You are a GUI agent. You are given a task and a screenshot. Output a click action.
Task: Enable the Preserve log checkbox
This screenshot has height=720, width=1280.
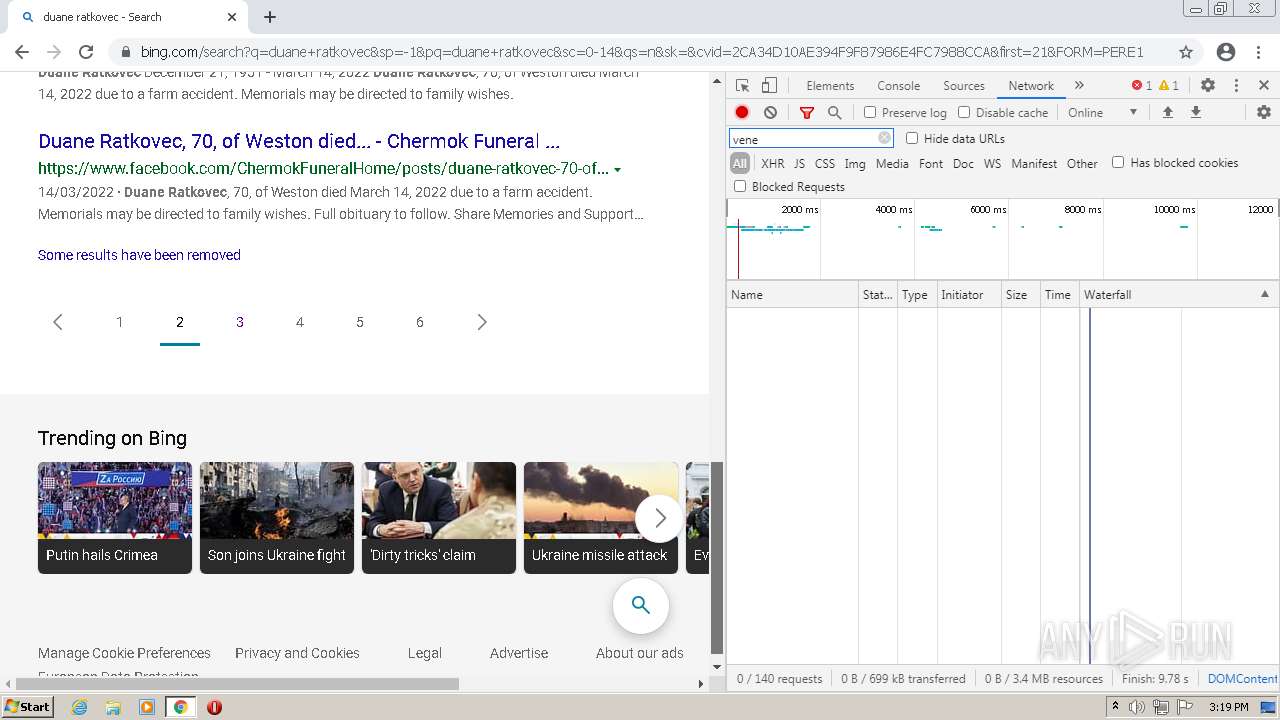(870, 113)
